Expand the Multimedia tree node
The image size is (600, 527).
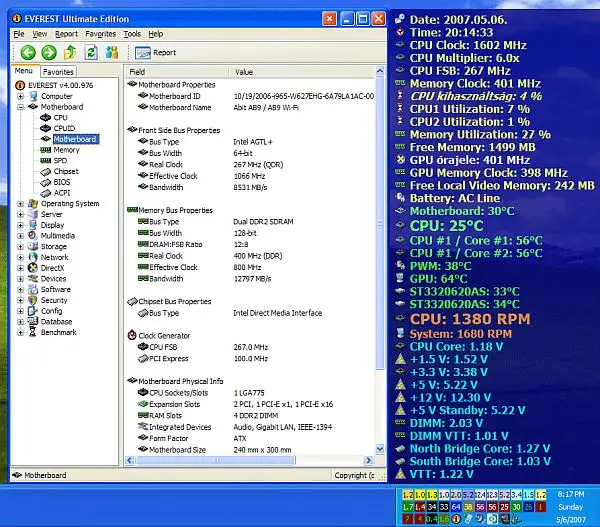(x=21, y=236)
